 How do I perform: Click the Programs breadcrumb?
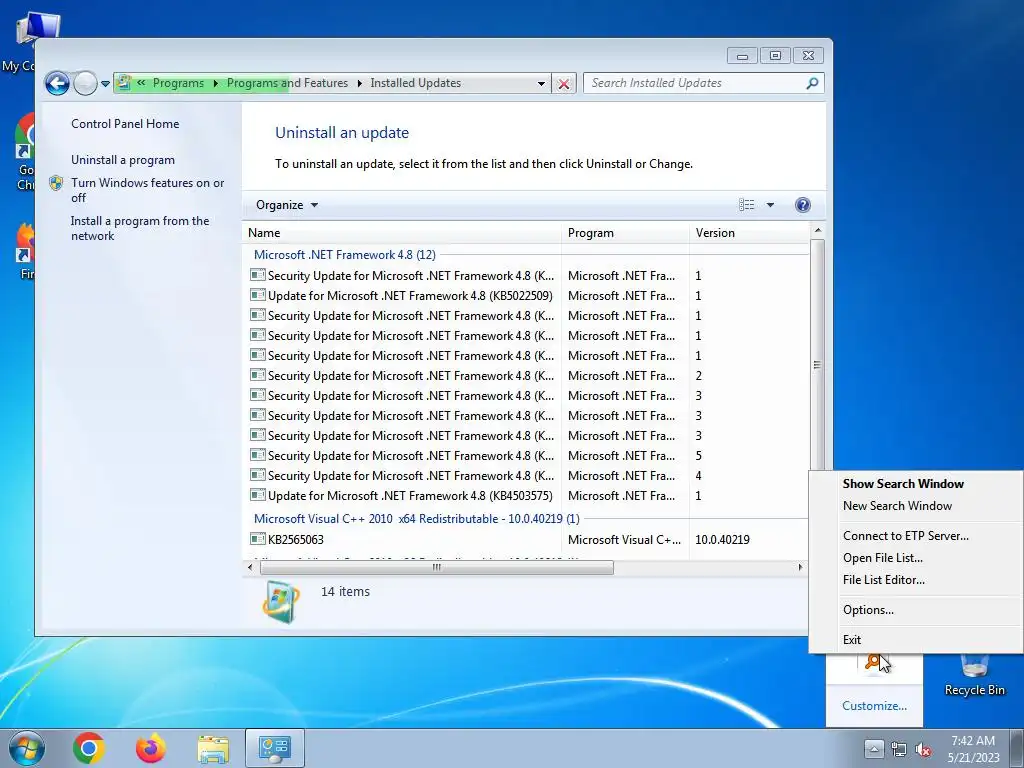[x=178, y=83]
